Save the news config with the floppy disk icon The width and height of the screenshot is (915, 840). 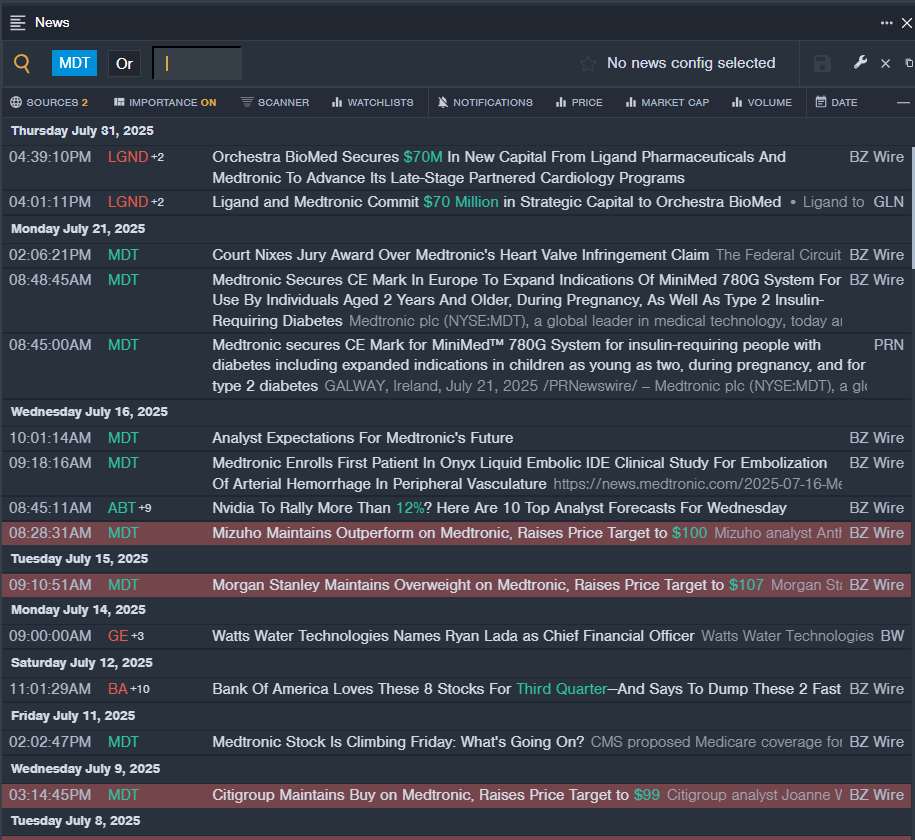822,63
